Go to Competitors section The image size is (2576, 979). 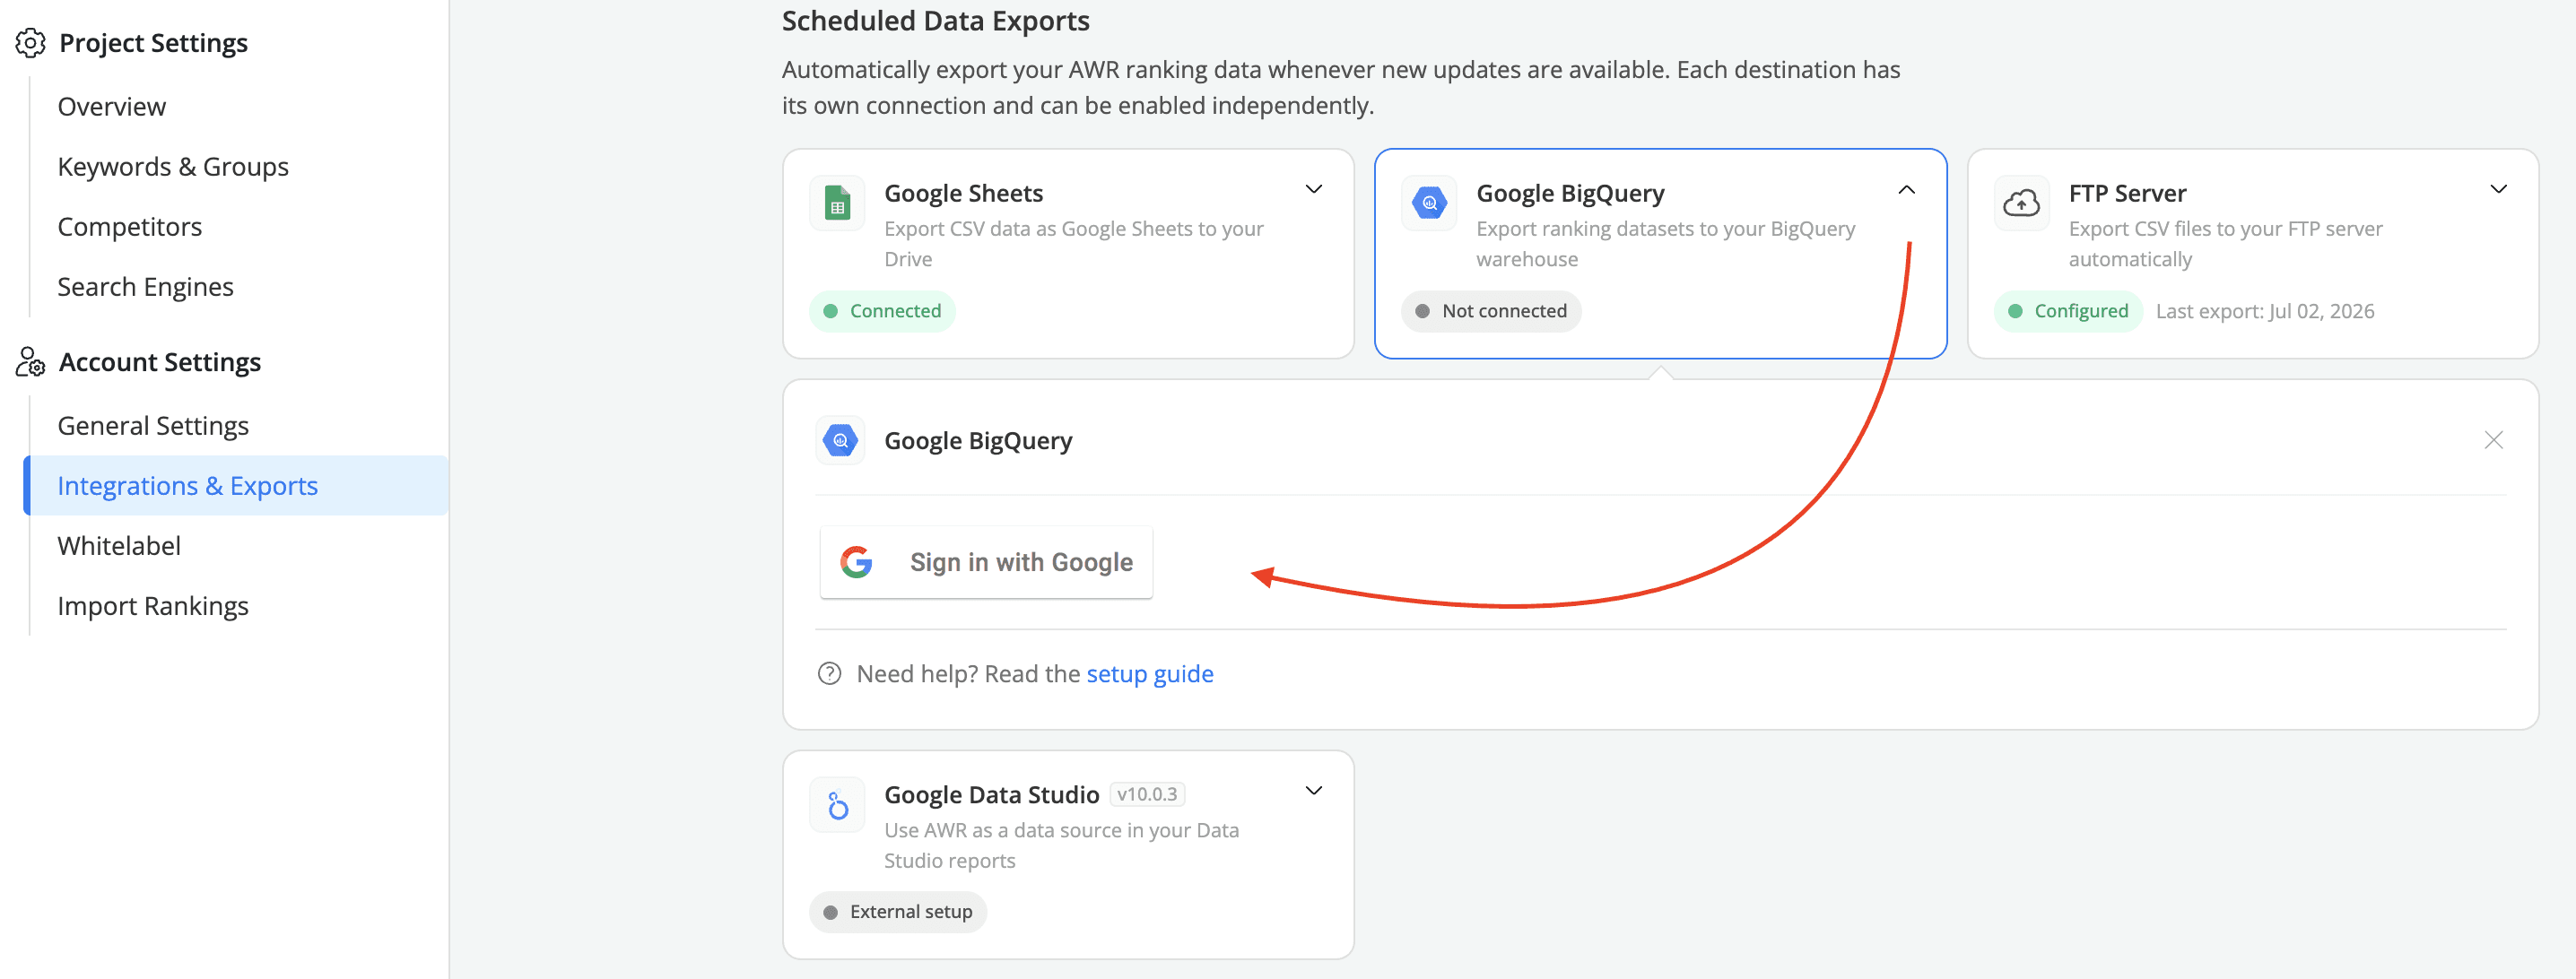pos(130,227)
